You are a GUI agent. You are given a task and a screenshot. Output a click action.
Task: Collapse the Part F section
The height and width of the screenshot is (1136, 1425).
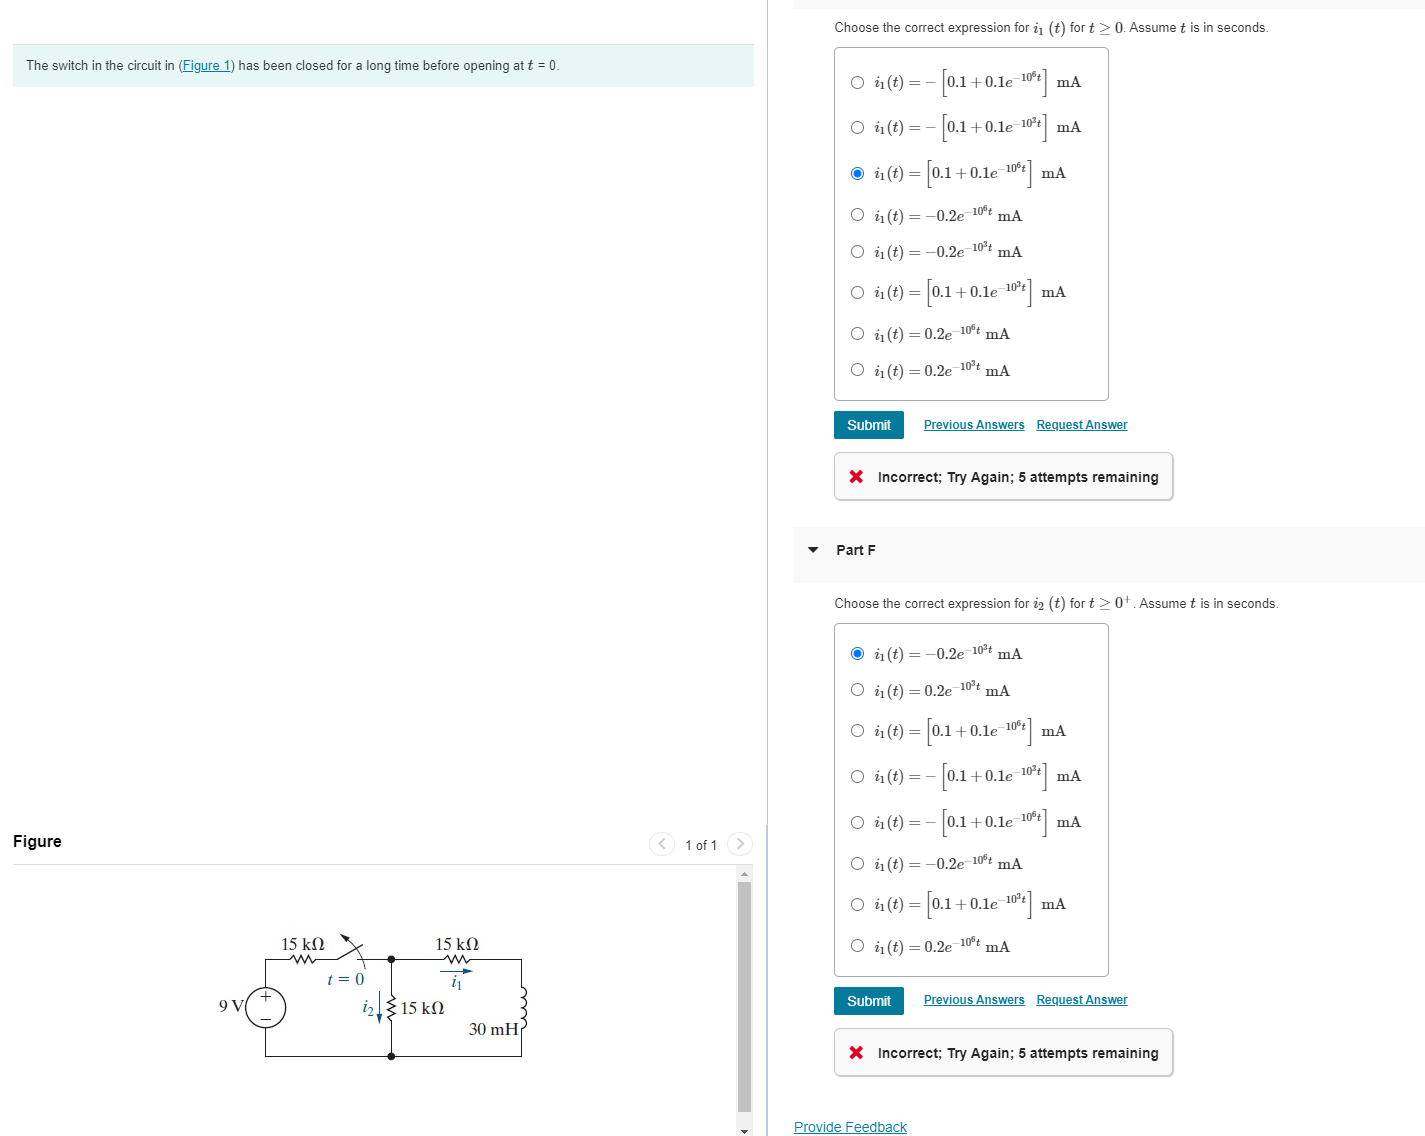click(x=813, y=550)
